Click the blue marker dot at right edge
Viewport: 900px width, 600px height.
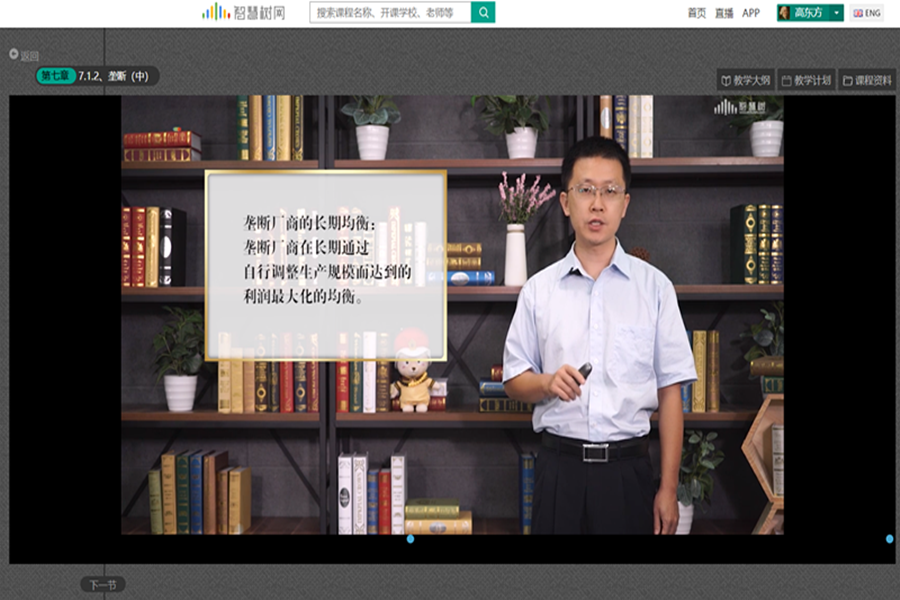(x=889, y=539)
